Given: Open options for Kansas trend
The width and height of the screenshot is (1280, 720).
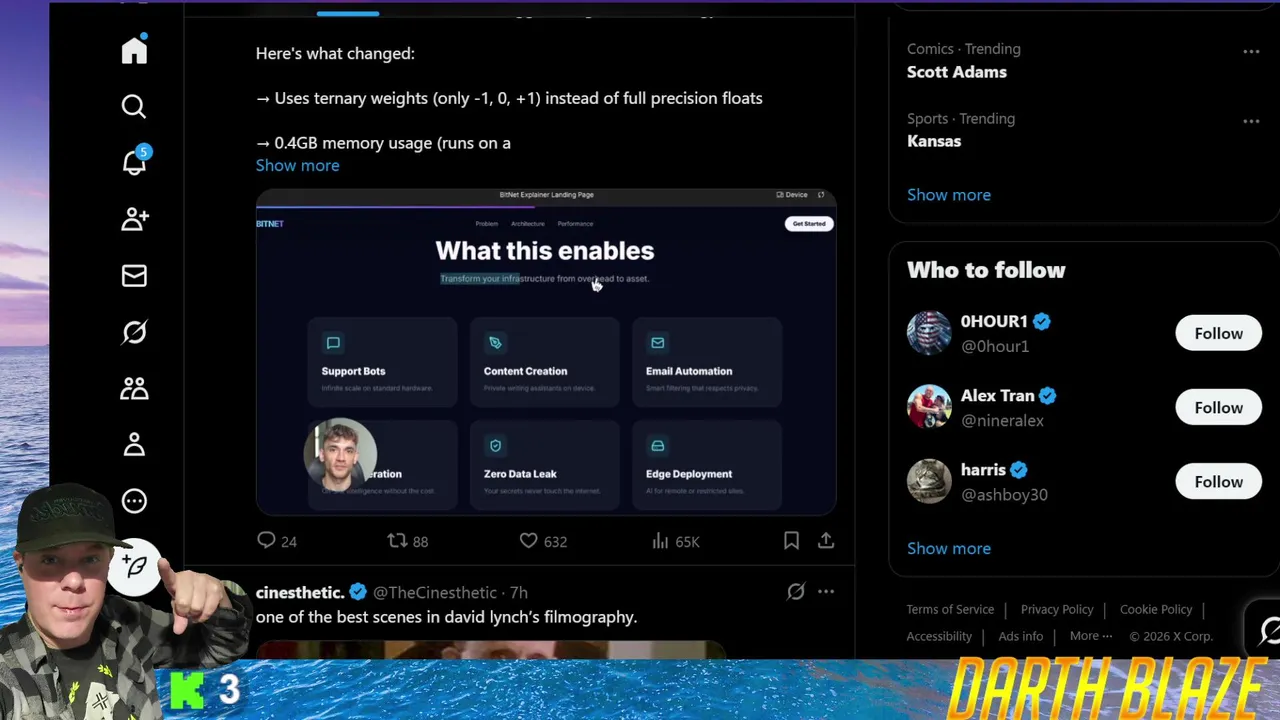Looking at the screenshot, I should (x=1251, y=121).
